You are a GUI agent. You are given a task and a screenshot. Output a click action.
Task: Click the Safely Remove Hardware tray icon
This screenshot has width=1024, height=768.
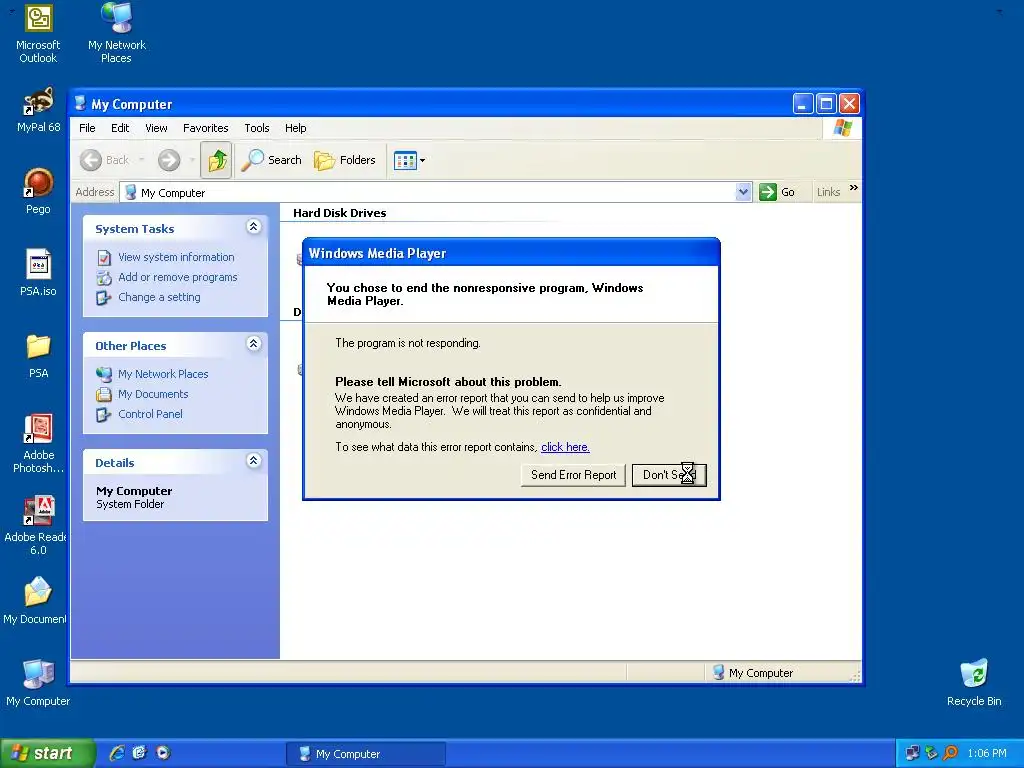(931, 754)
